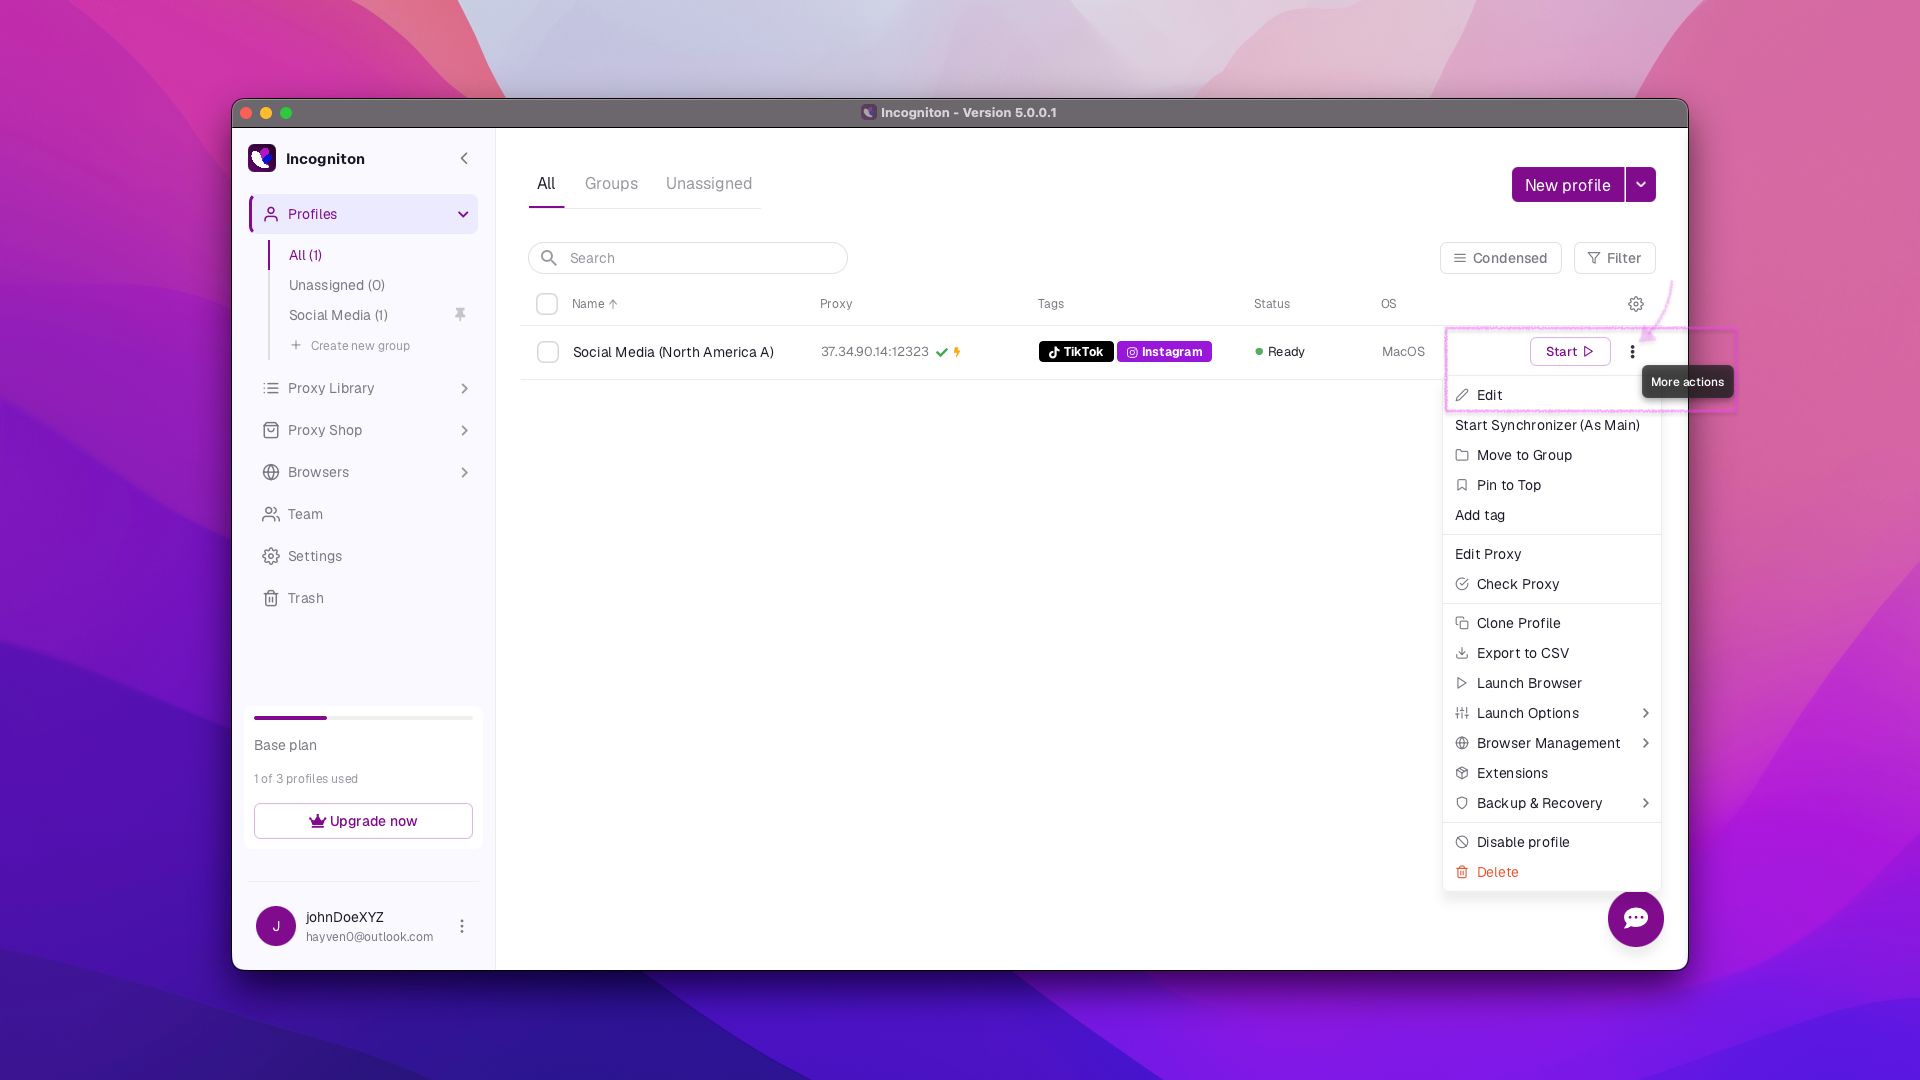Image resolution: width=1920 pixels, height=1080 pixels.
Task: Select all profiles with header checkbox
Action: click(547, 304)
